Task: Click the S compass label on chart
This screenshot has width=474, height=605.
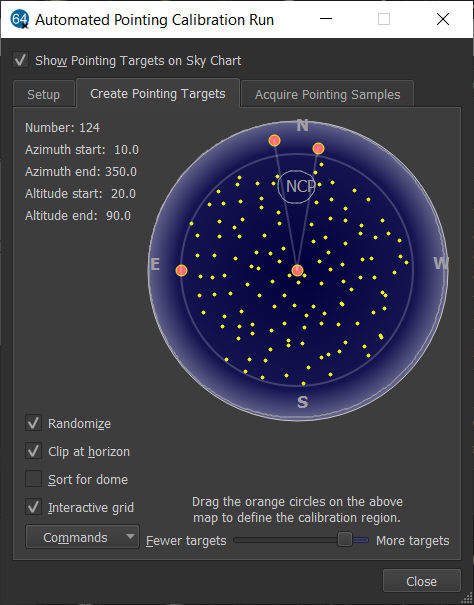Action: pyautogui.click(x=303, y=402)
